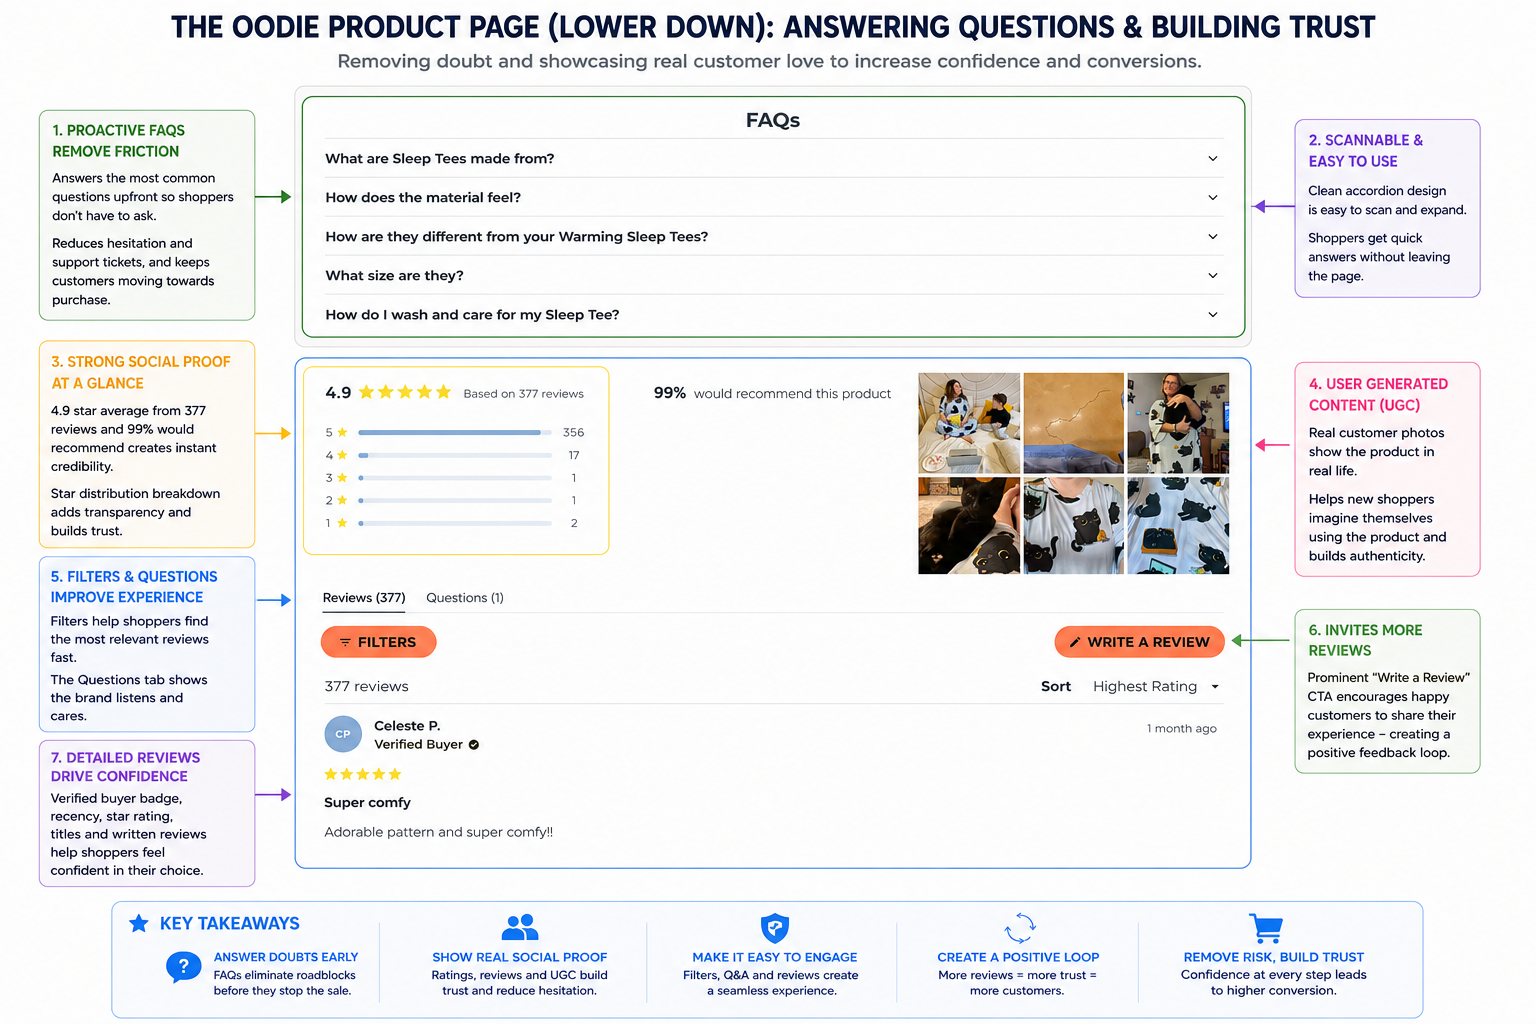Click the CP reviewer avatar
This screenshot has height=1024, width=1536.
point(343,734)
